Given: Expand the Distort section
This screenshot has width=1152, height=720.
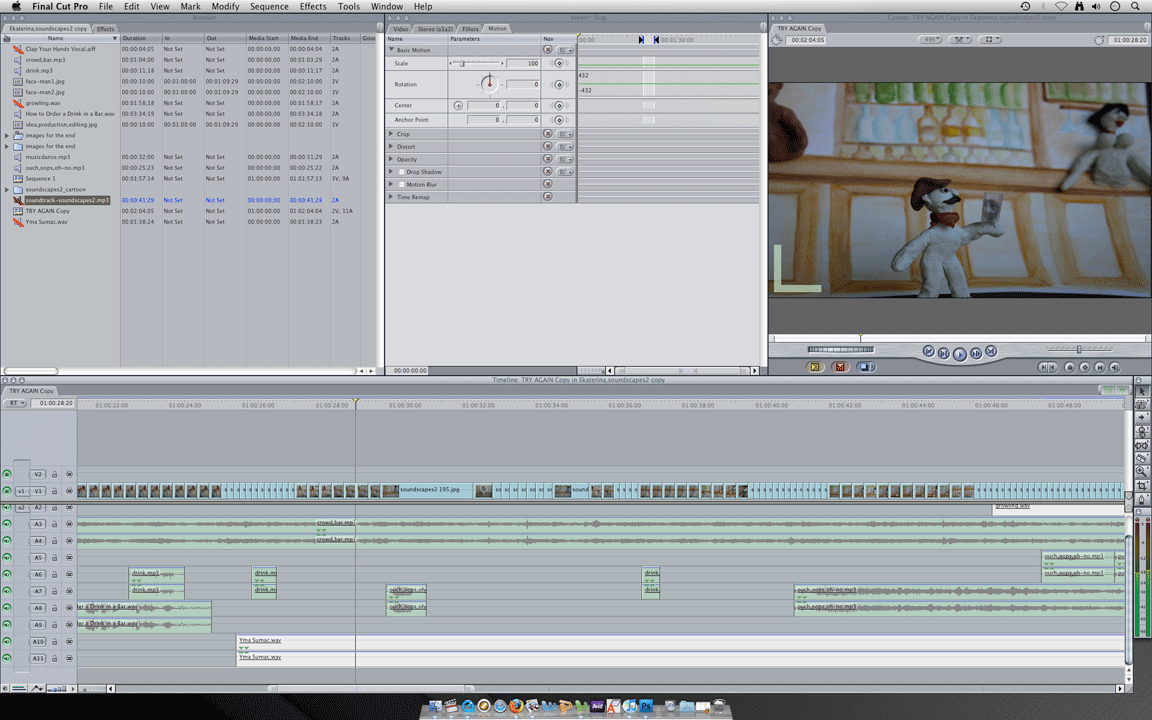Looking at the screenshot, I should (391, 146).
